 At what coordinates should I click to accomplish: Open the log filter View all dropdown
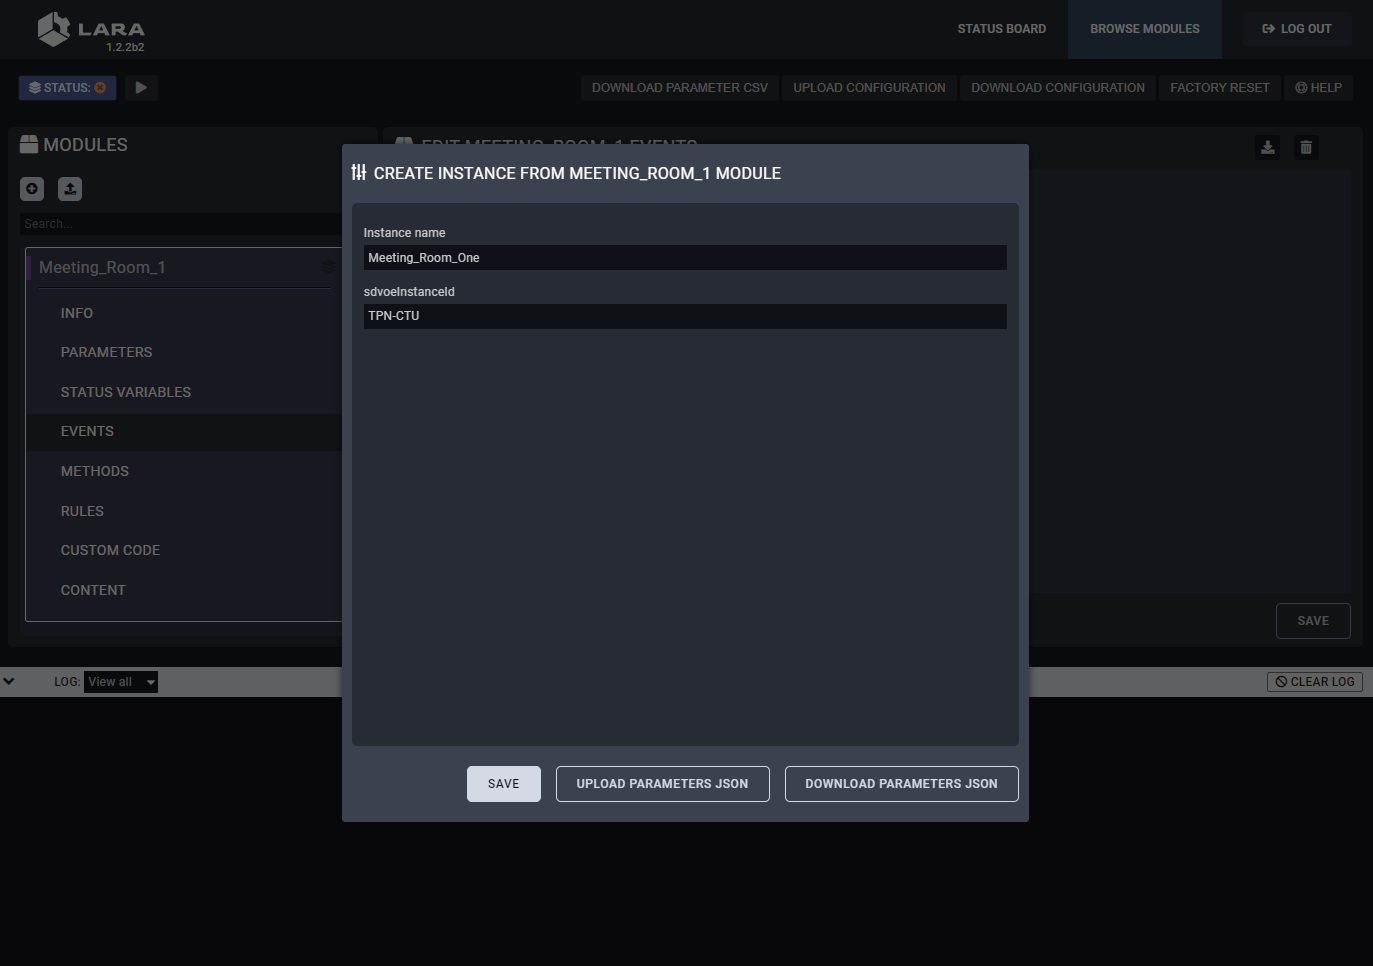[x=121, y=682]
